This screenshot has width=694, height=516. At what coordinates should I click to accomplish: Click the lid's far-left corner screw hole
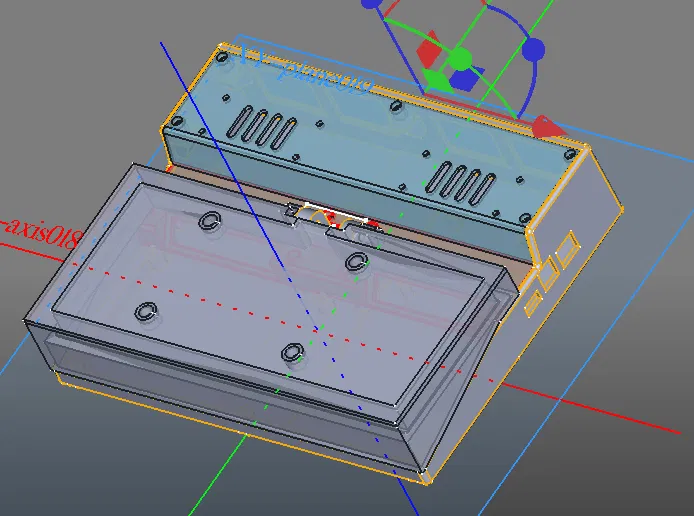pos(222,57)
